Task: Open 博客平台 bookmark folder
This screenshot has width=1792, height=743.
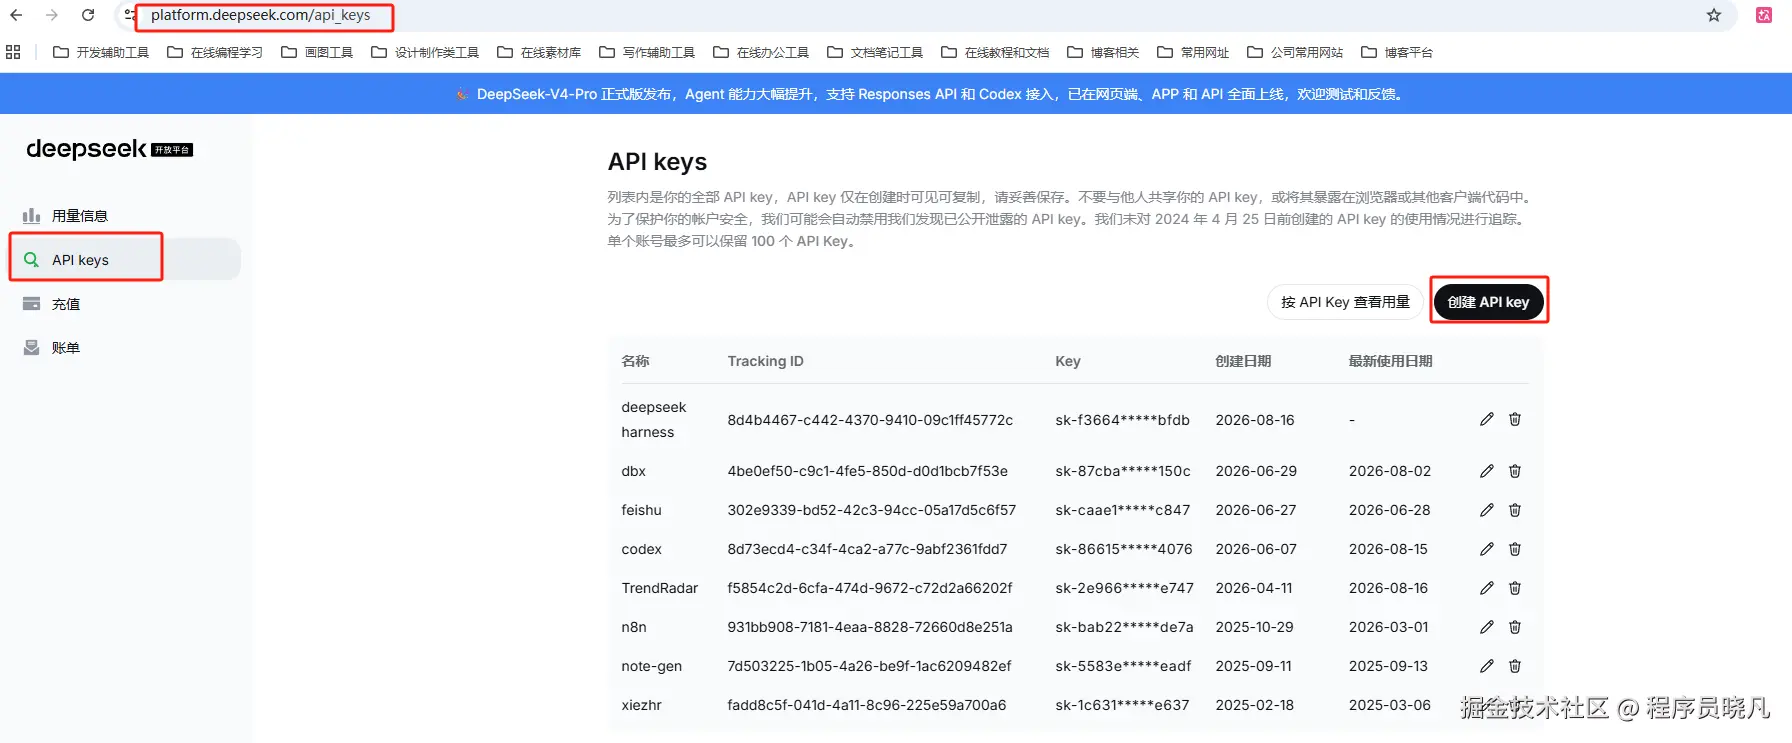Action: click(1397, 52)
